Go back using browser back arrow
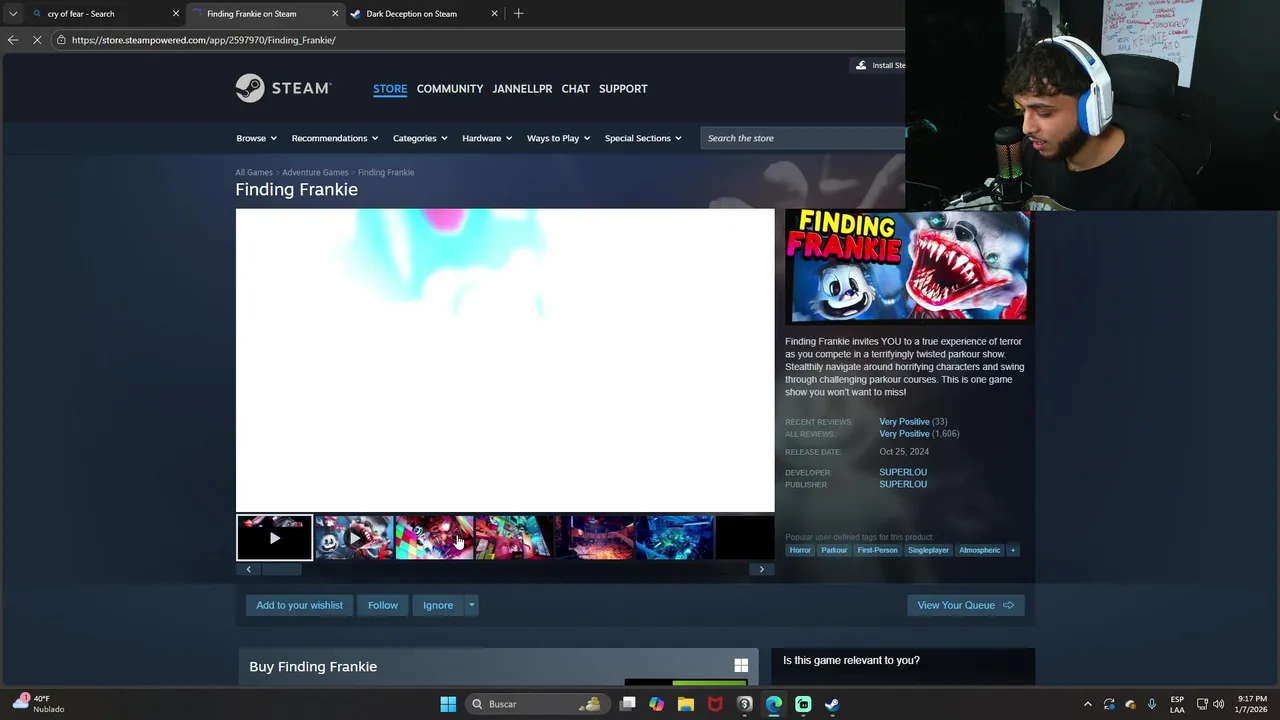1280x720 pixels. tap(13, 40)
